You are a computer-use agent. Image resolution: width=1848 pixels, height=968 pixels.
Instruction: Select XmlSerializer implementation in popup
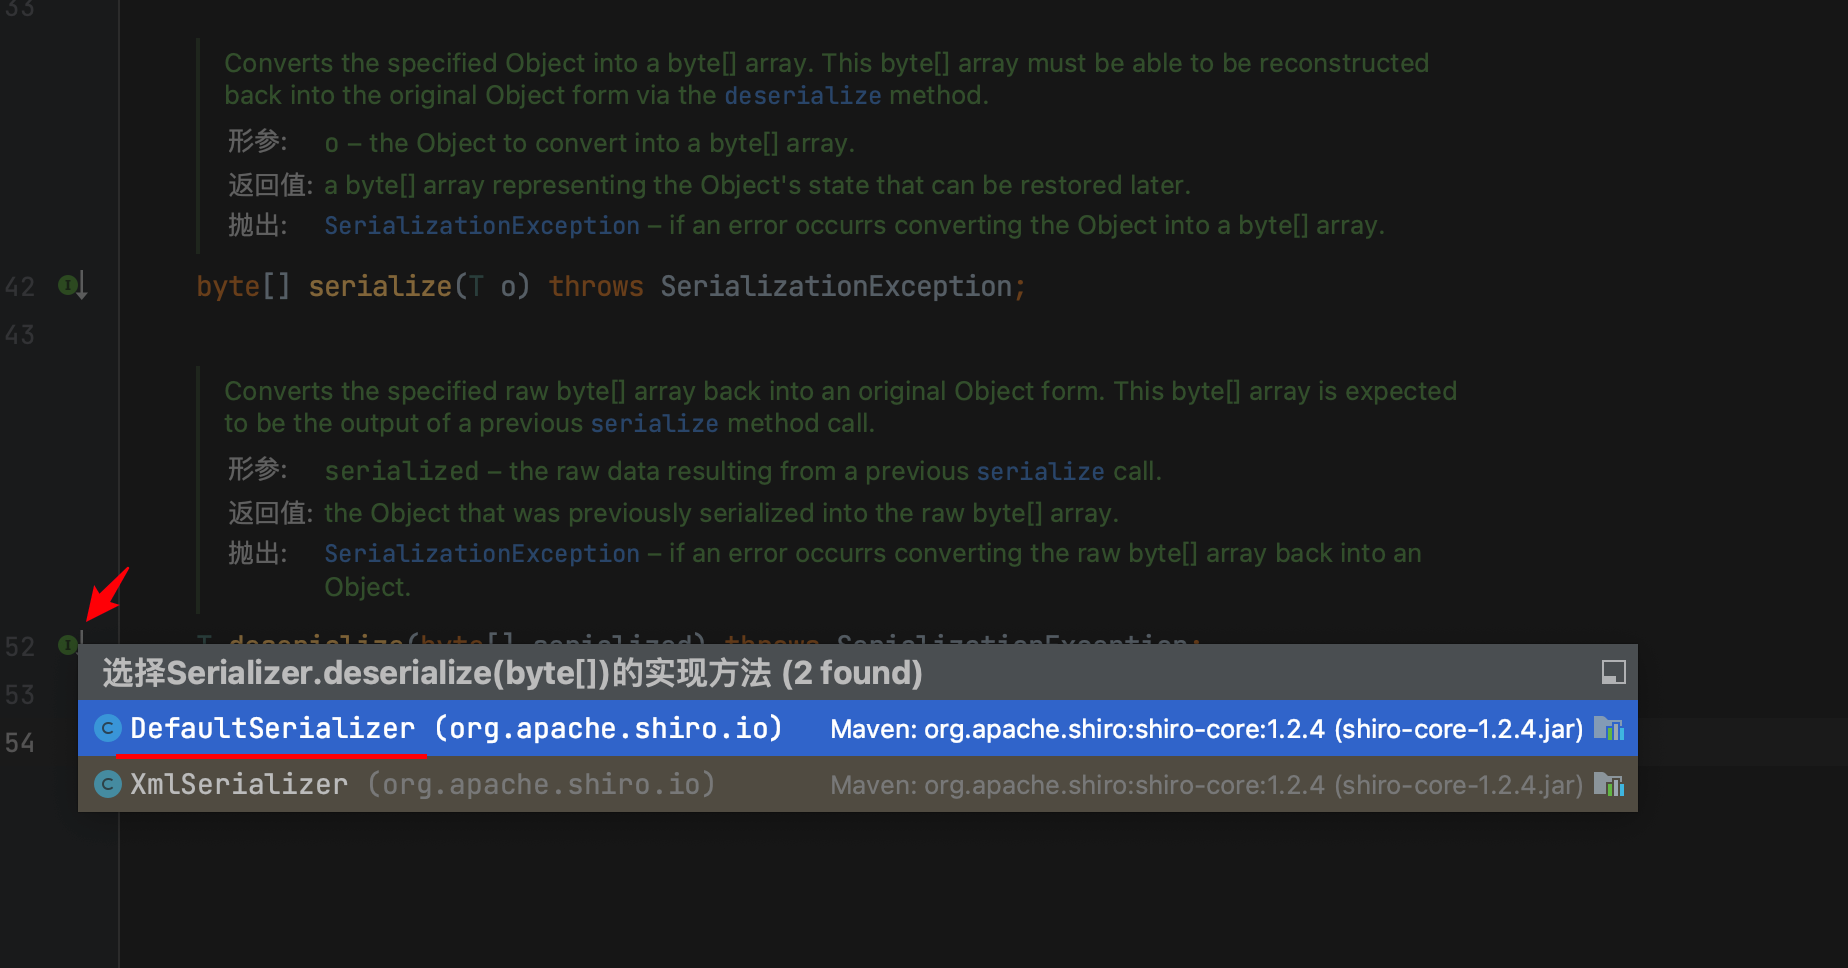pos(857,784)
